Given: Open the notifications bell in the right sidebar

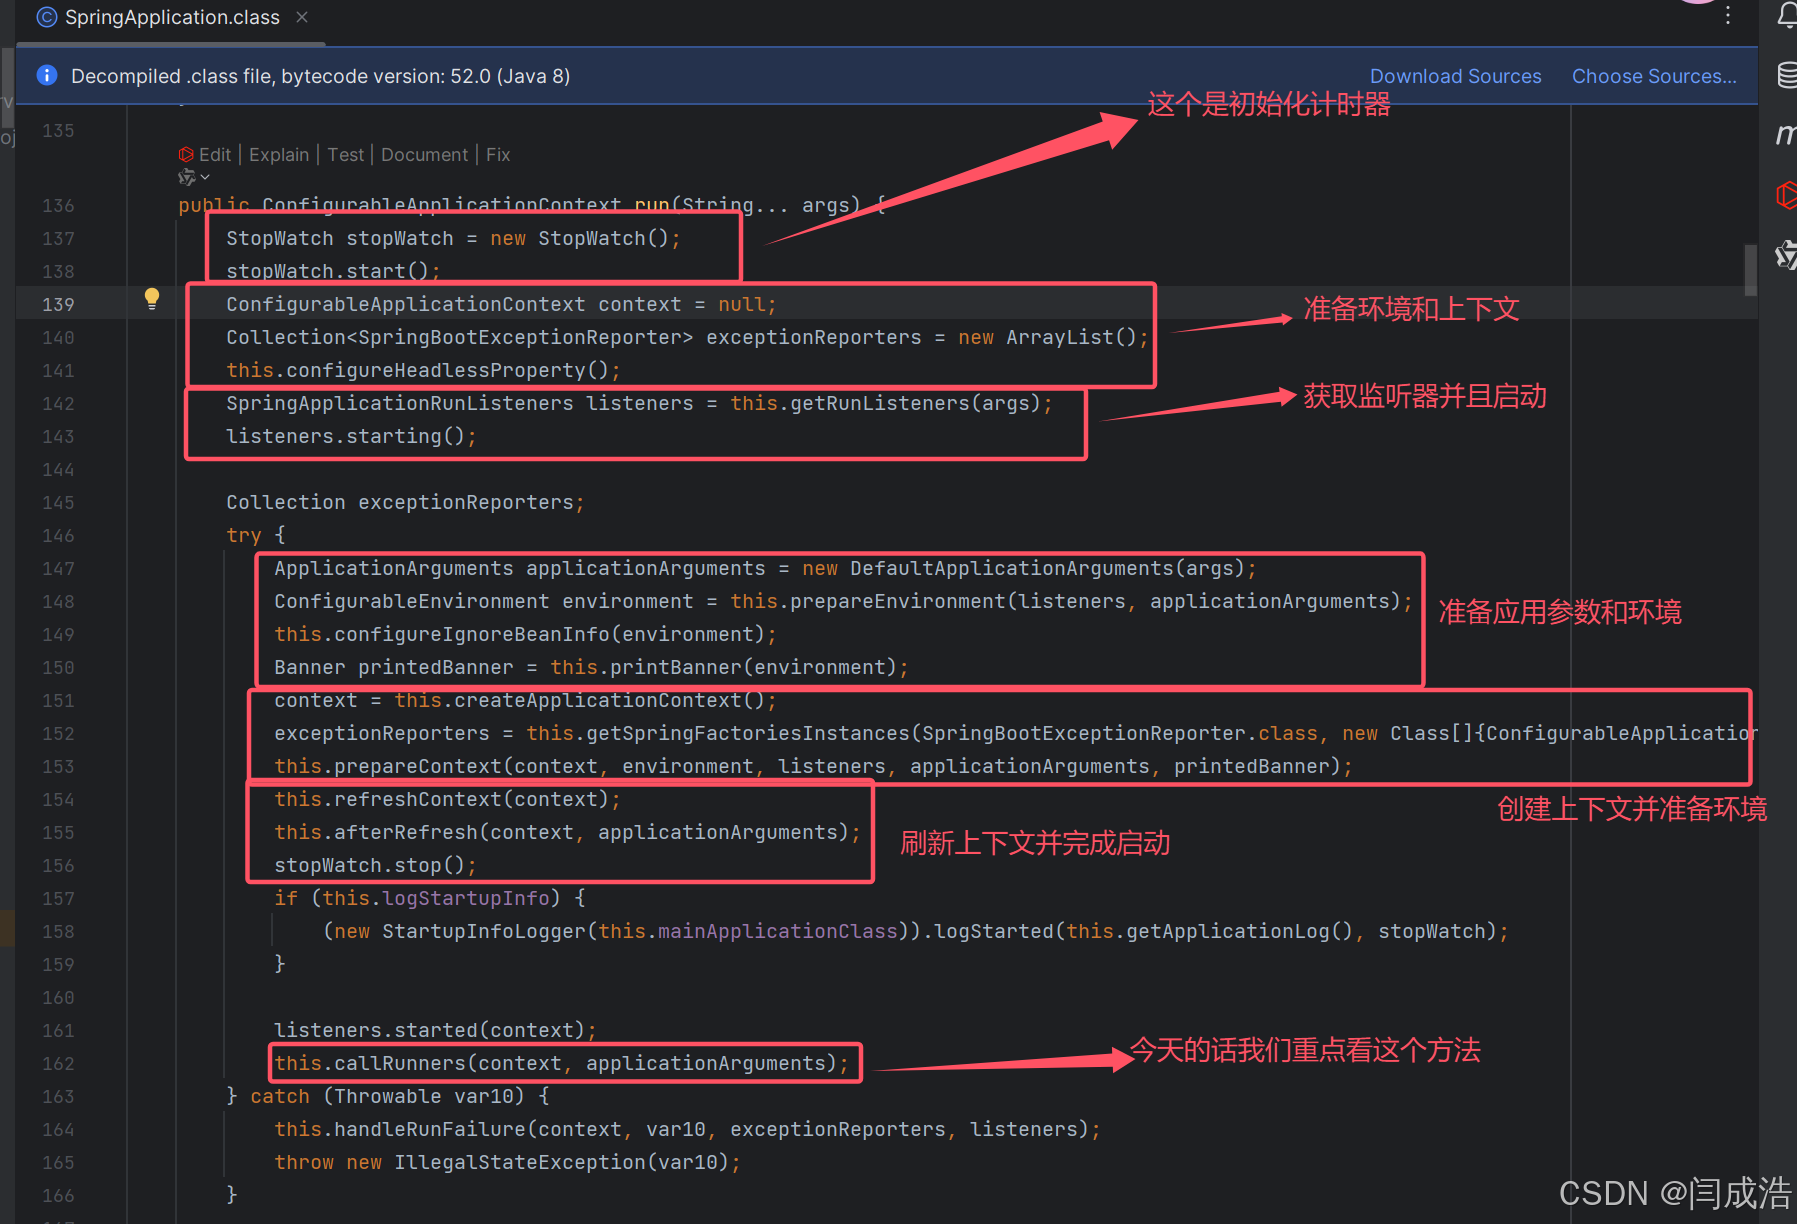Looking at the screenshot, I should [x=1786, y=15].
